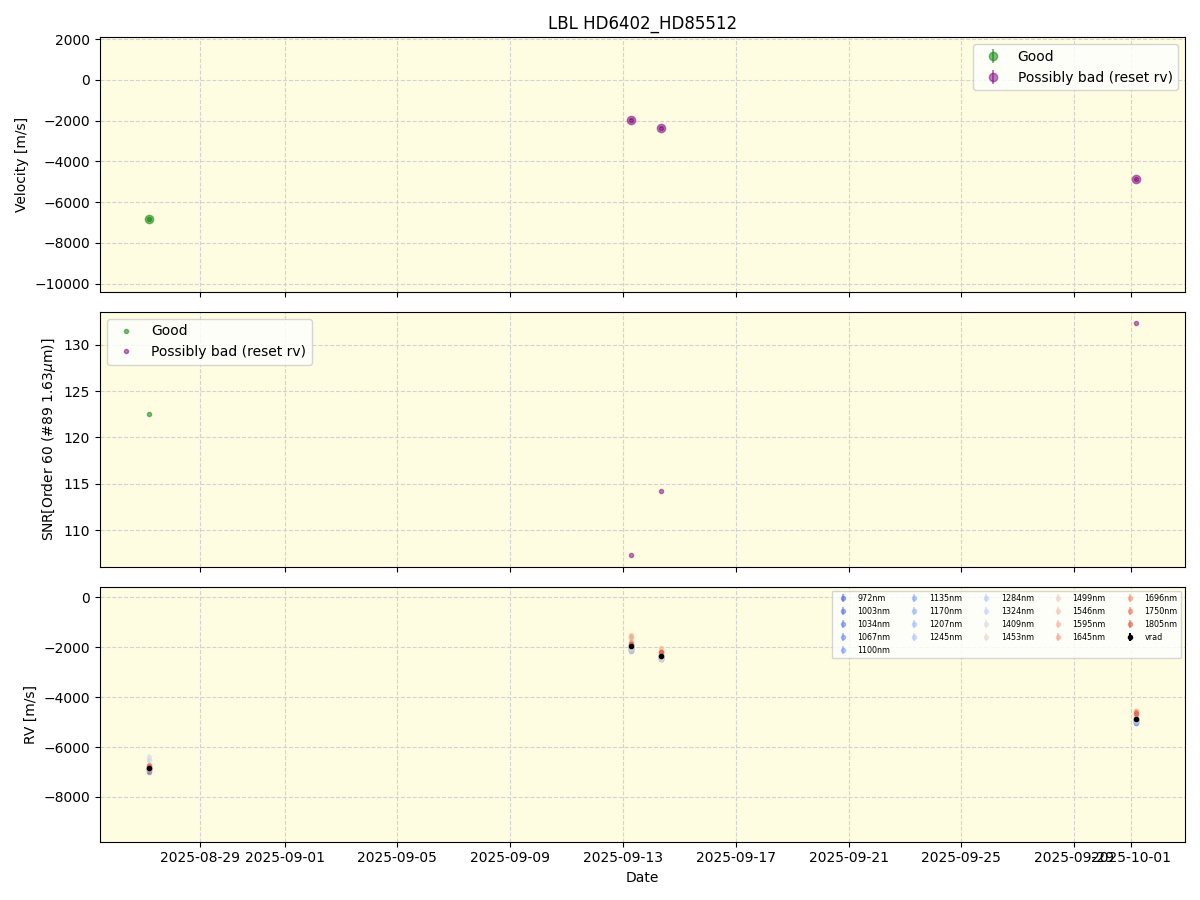The height and width of the screenshot is (900, 1200).
Task: Click the 'Velocity [m/s]' y-axis label
Action: coord(21,165)
